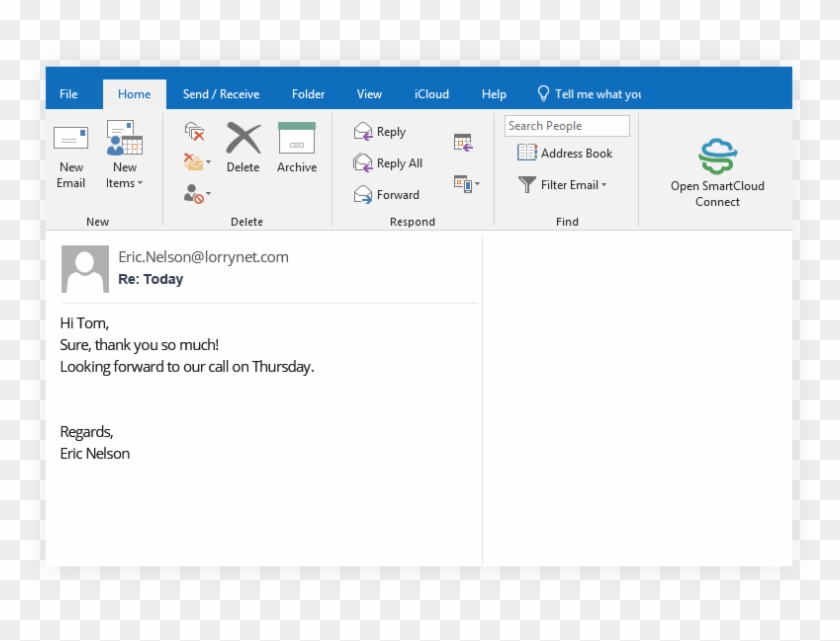Switch to the Send / Receive tab

click(x=221, y=93)
